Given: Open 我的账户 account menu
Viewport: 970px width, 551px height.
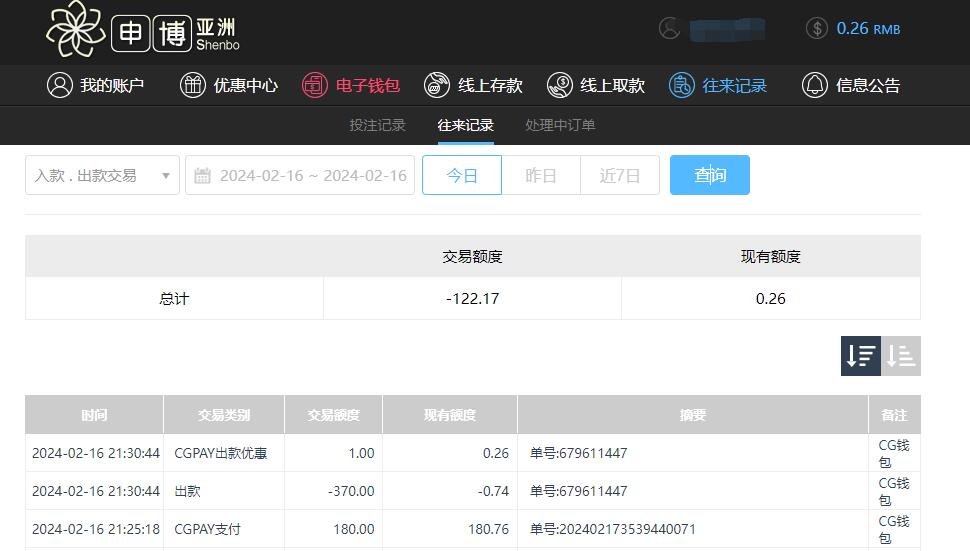Looking at the screenshot, I should click(x=96, y=86).
